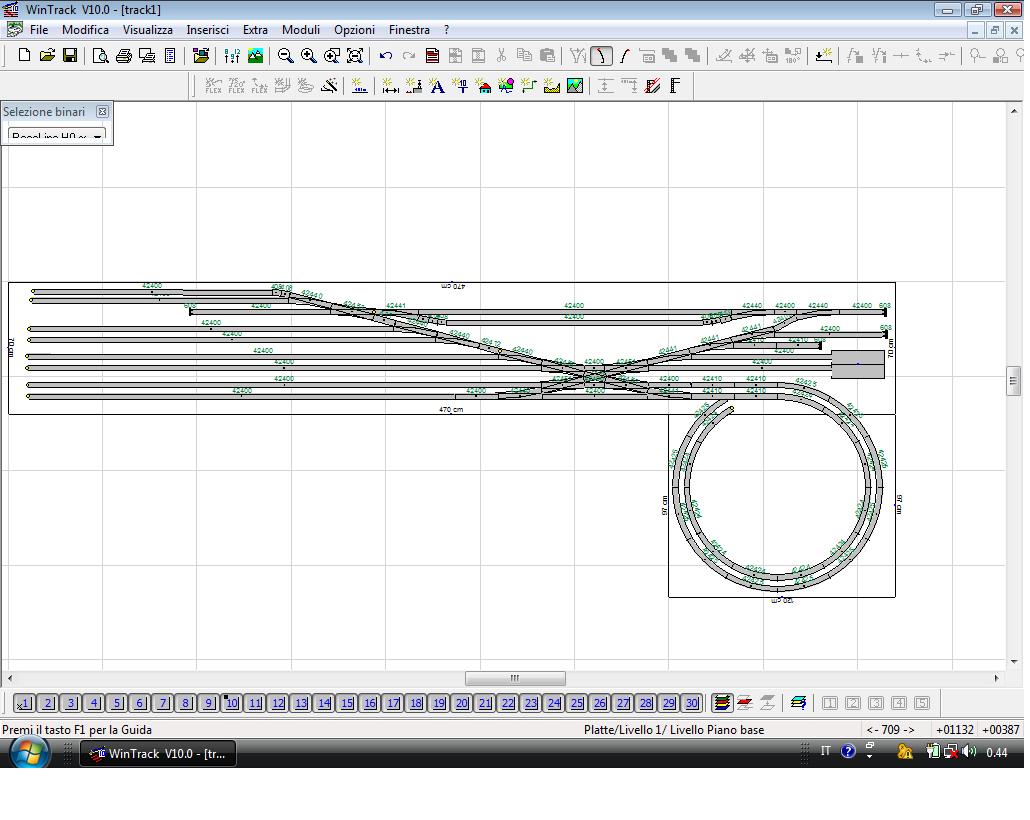Click the '+01132' coordinate in status bar
Viewport: 1030px width, 820px height.
954,729
